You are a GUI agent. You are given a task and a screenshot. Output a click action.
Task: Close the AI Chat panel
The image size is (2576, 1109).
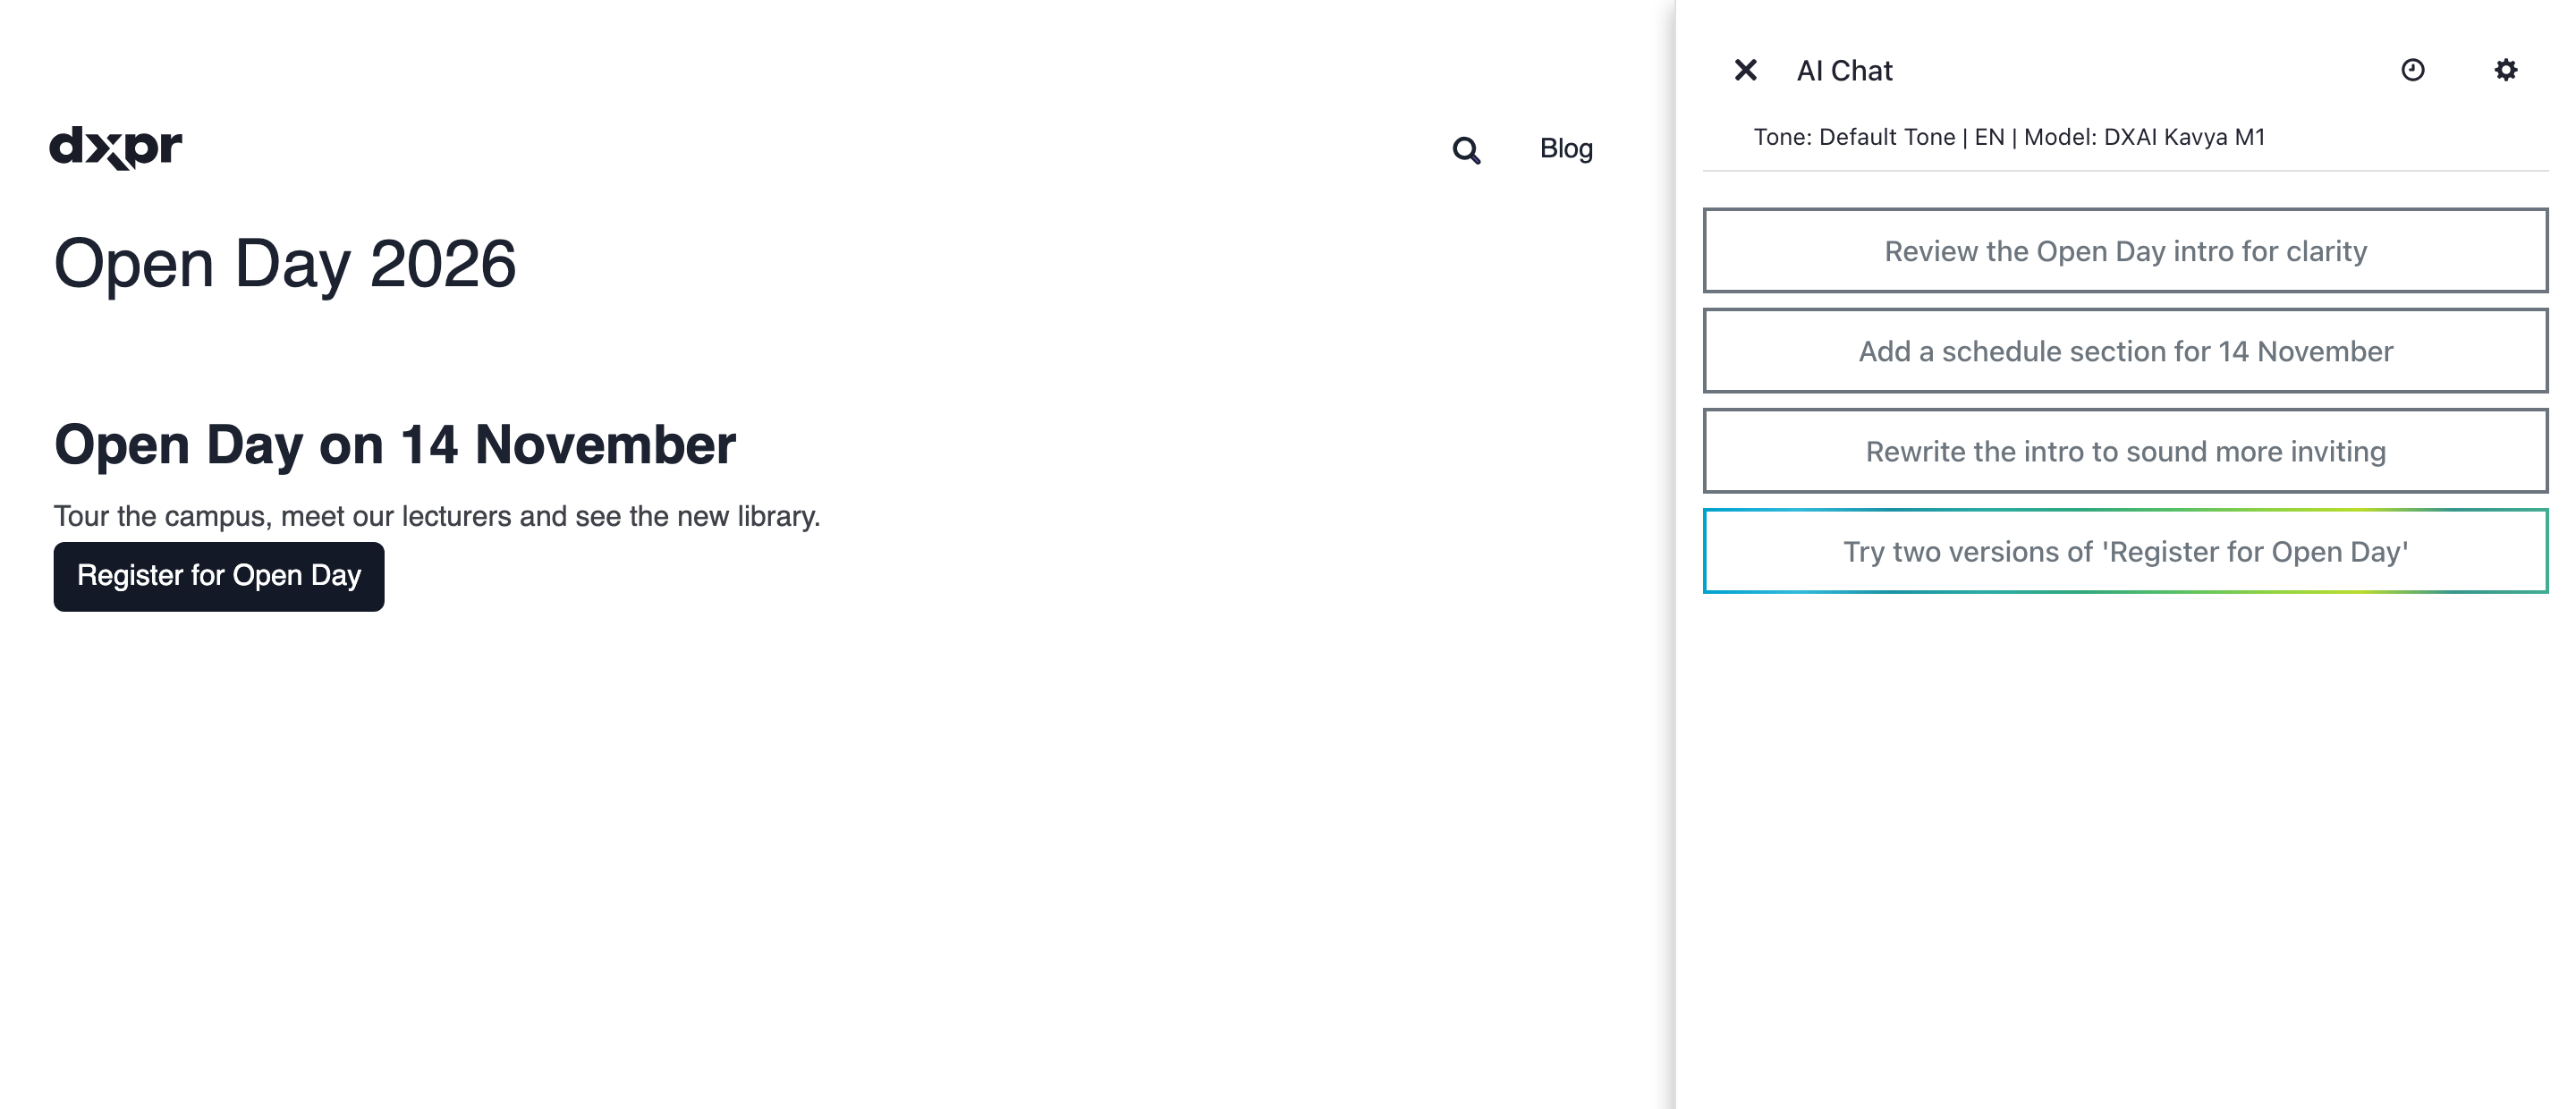coord(1745,70)
